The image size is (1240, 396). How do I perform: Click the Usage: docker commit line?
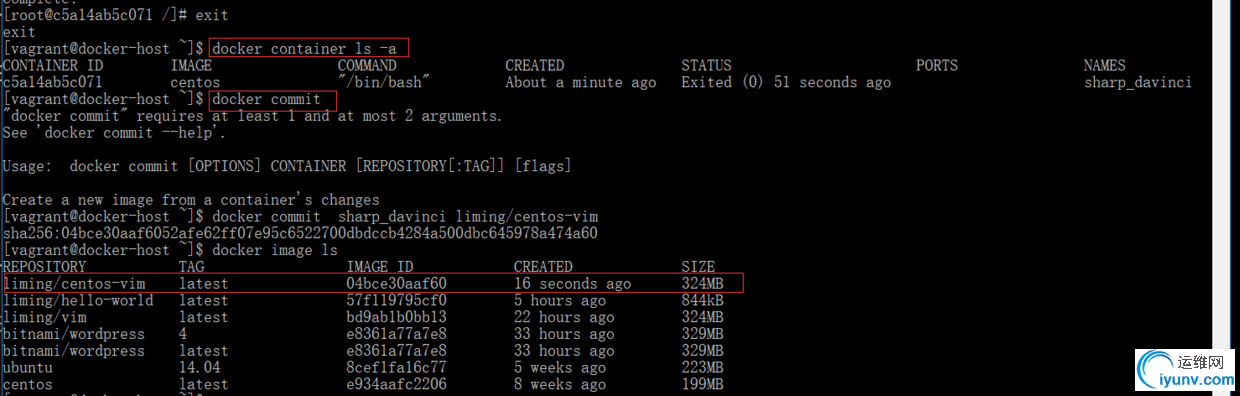287,166
